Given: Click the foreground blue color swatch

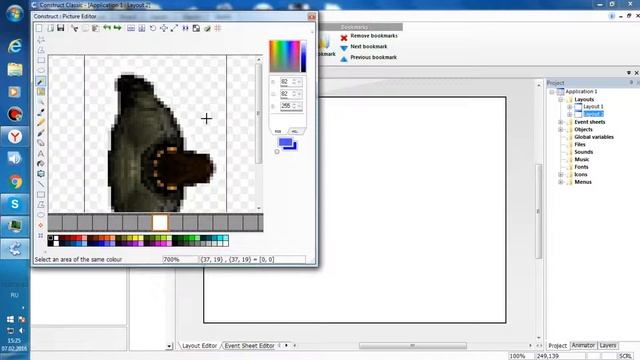Looking at the screenshot, I should [x=285, y=142].
